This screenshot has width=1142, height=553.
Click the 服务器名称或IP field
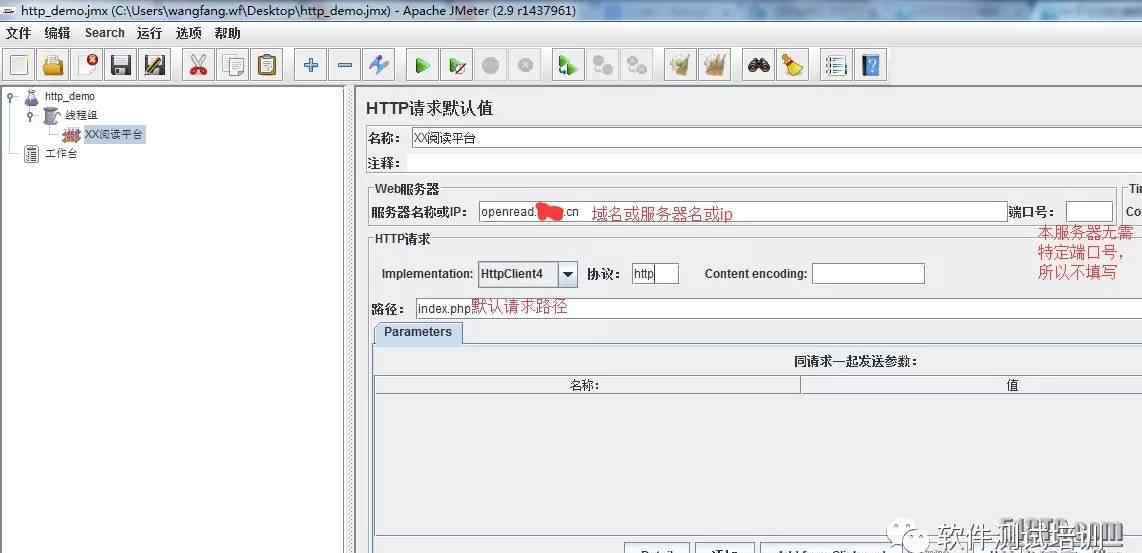click(x=743, y=212)
